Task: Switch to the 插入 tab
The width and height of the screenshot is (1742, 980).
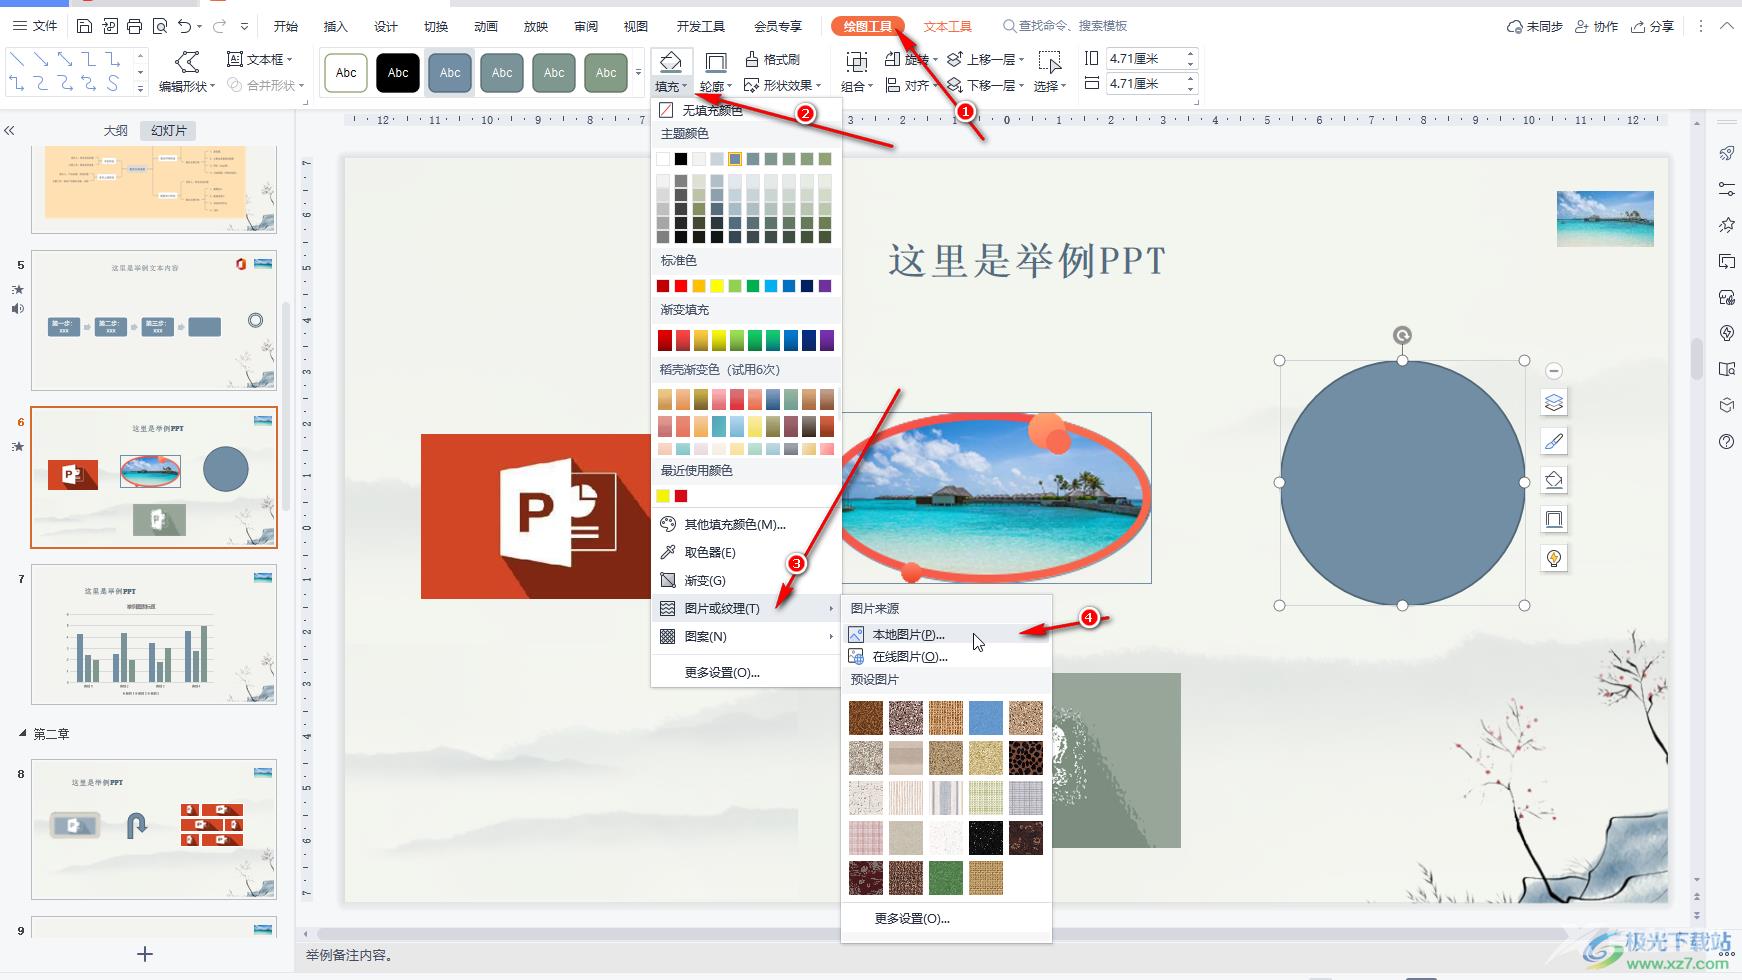Action: pyautogui.click(x=336, y=26)
